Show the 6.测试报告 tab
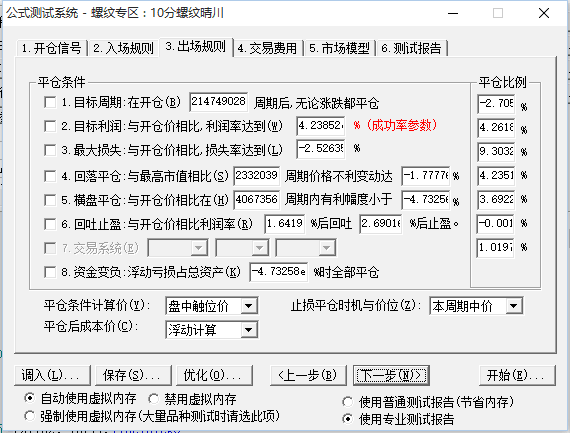 (411, 48)
